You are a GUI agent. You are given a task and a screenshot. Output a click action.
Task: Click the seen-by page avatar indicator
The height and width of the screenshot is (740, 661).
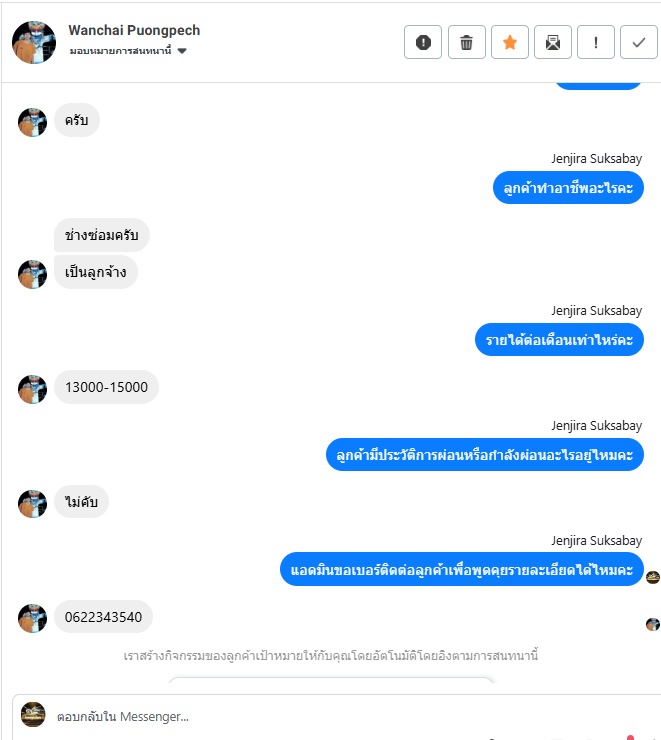pos(653,577)
